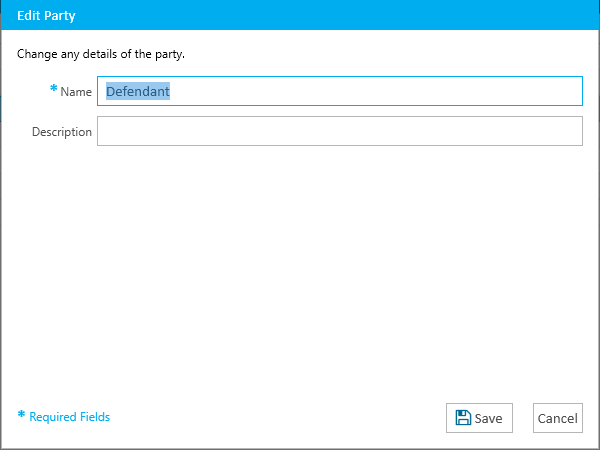Save the party changes
Screen dimensions: 600x450
479,418
